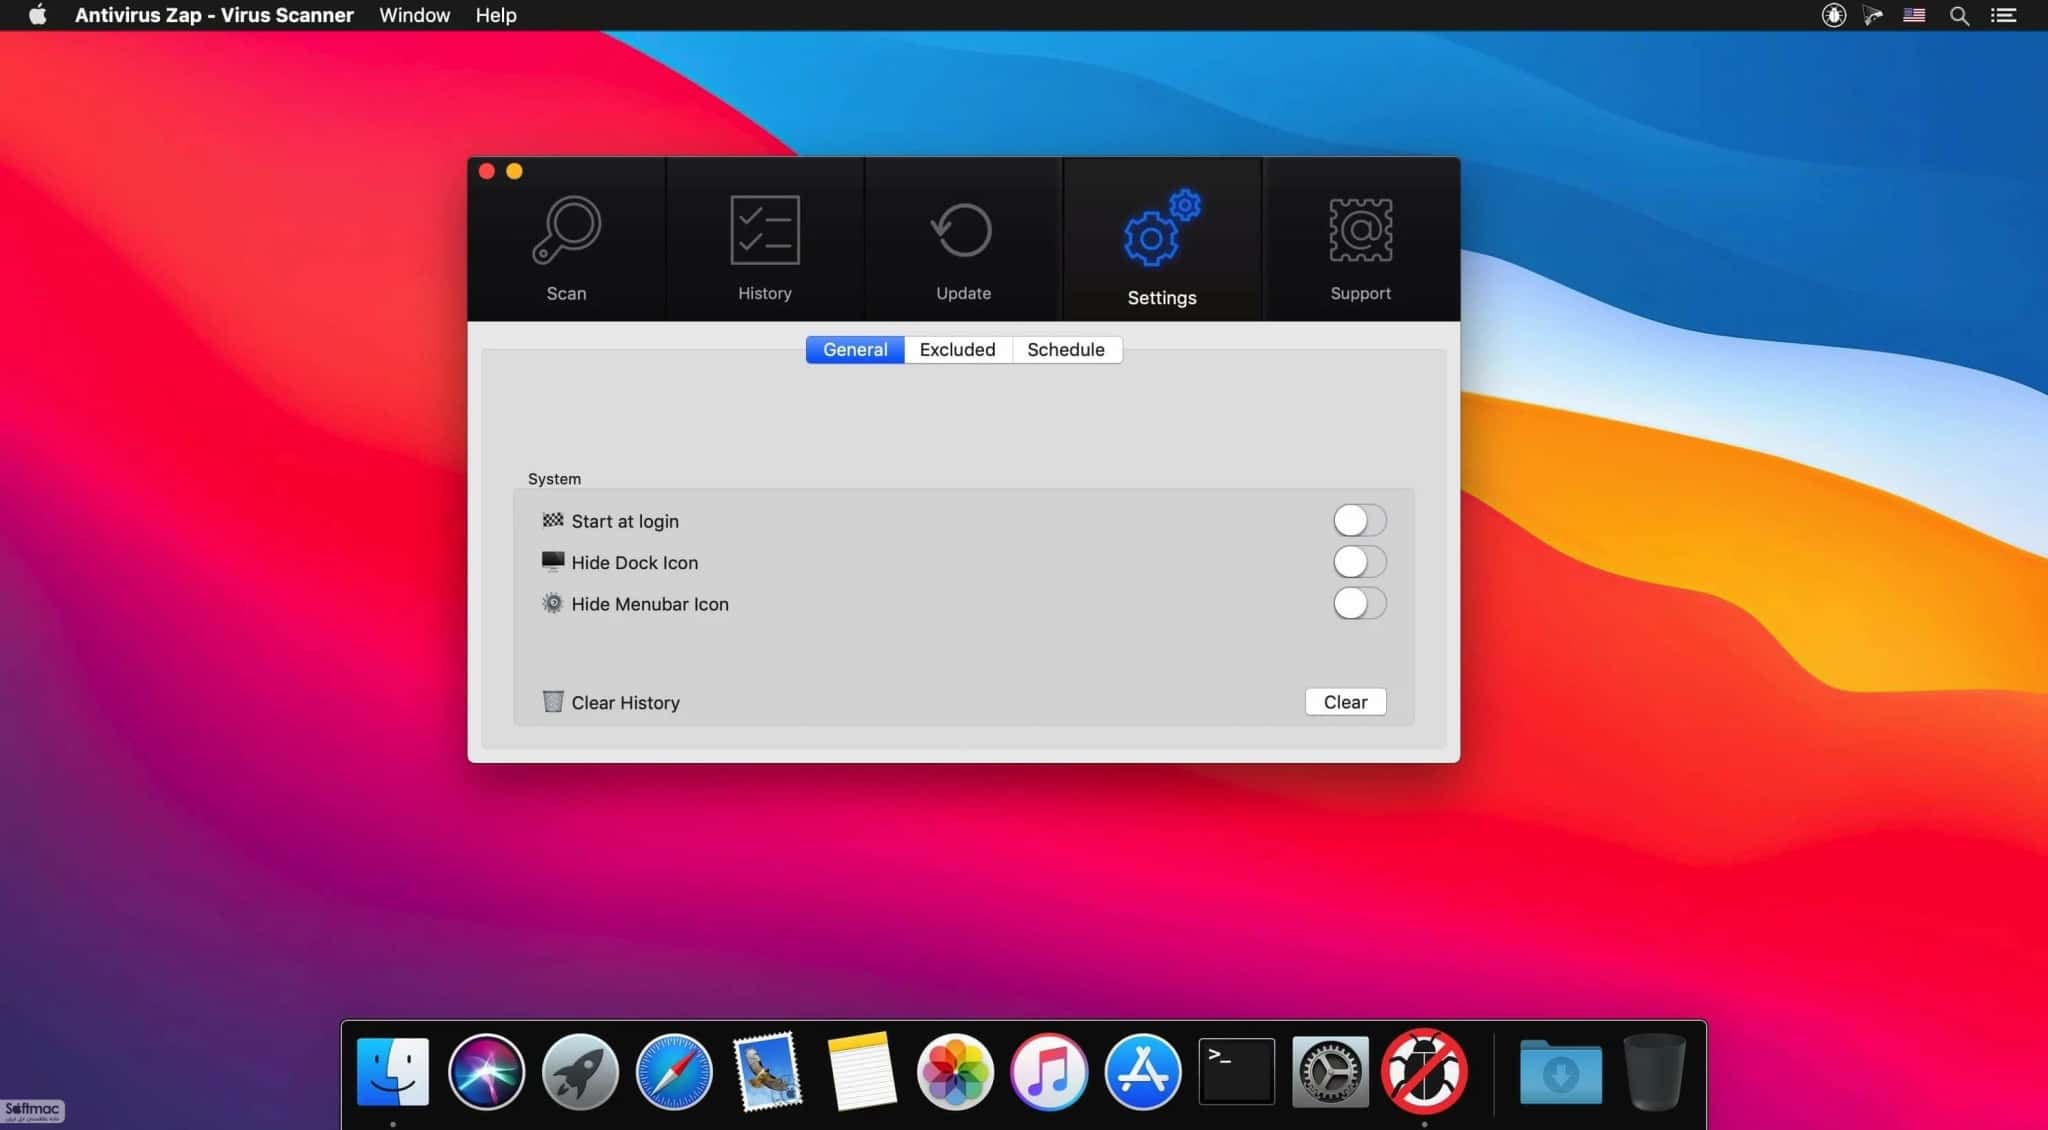Click the trash can icon beside Clear History
This screenshot has width=2048, height=1130.
tap(553, 701)
